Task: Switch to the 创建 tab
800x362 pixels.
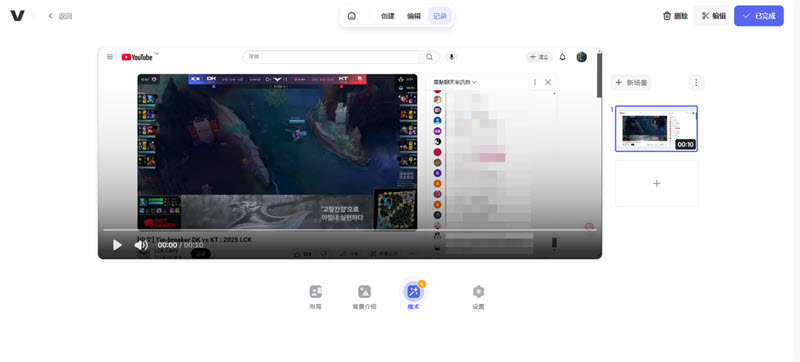Action: tap(388, 16)
